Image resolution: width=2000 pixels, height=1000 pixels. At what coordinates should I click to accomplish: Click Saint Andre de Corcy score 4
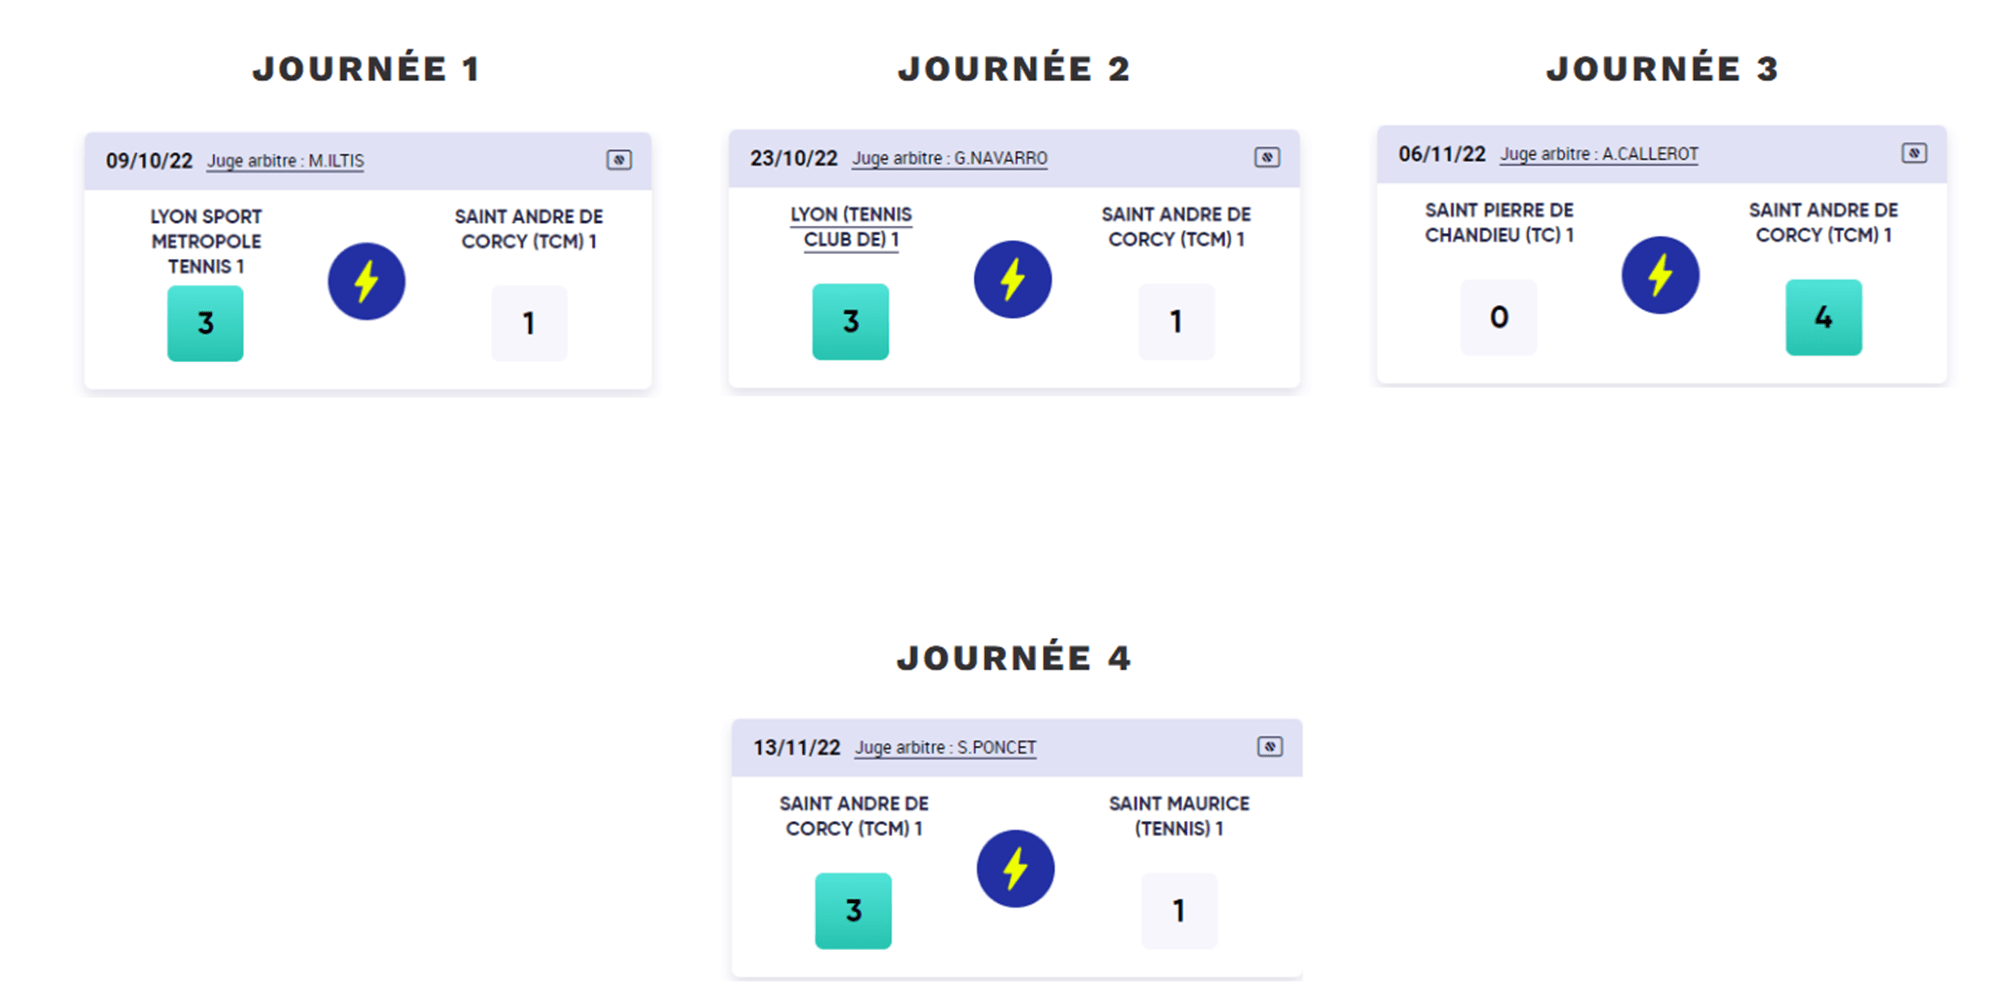point(1823,317)
